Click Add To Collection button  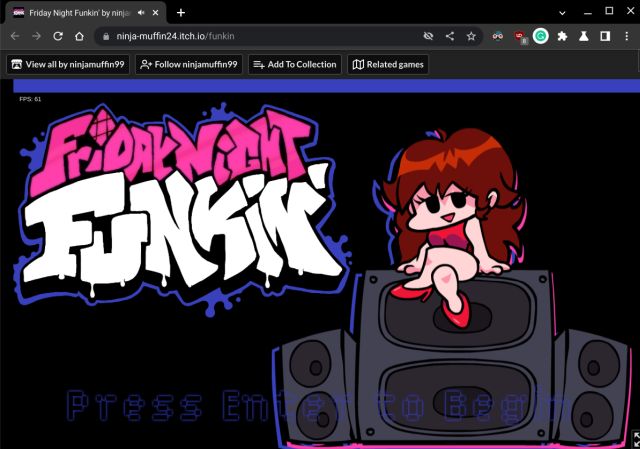[295, 64]
